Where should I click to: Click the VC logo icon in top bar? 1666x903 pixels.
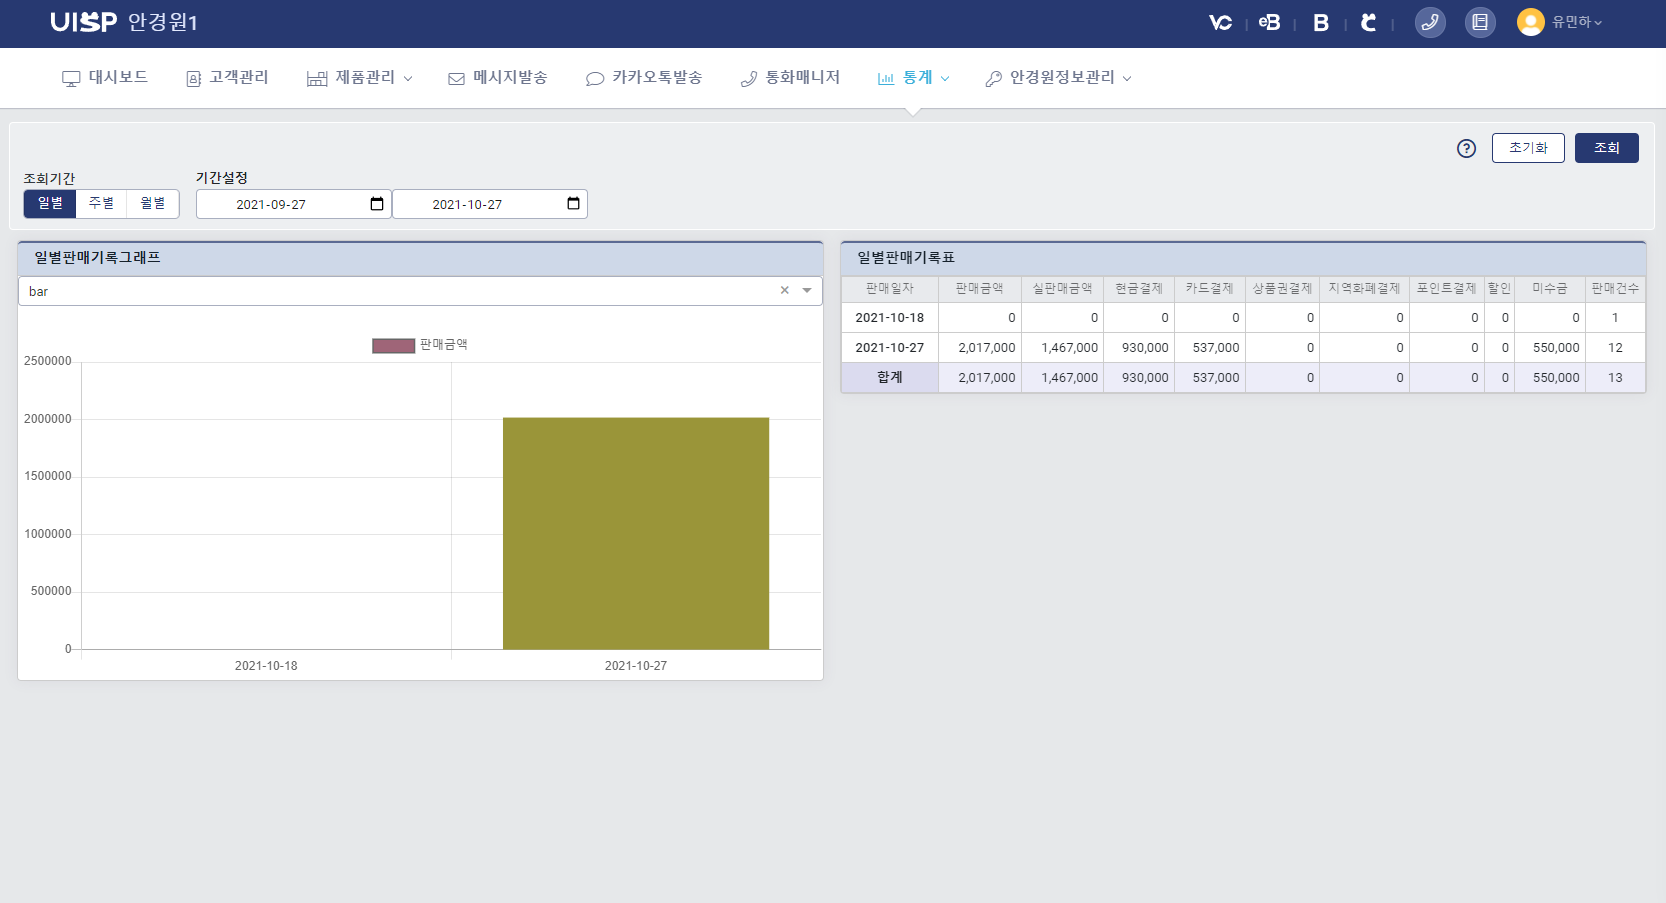pyautogui.click(x=1221, y=22)
